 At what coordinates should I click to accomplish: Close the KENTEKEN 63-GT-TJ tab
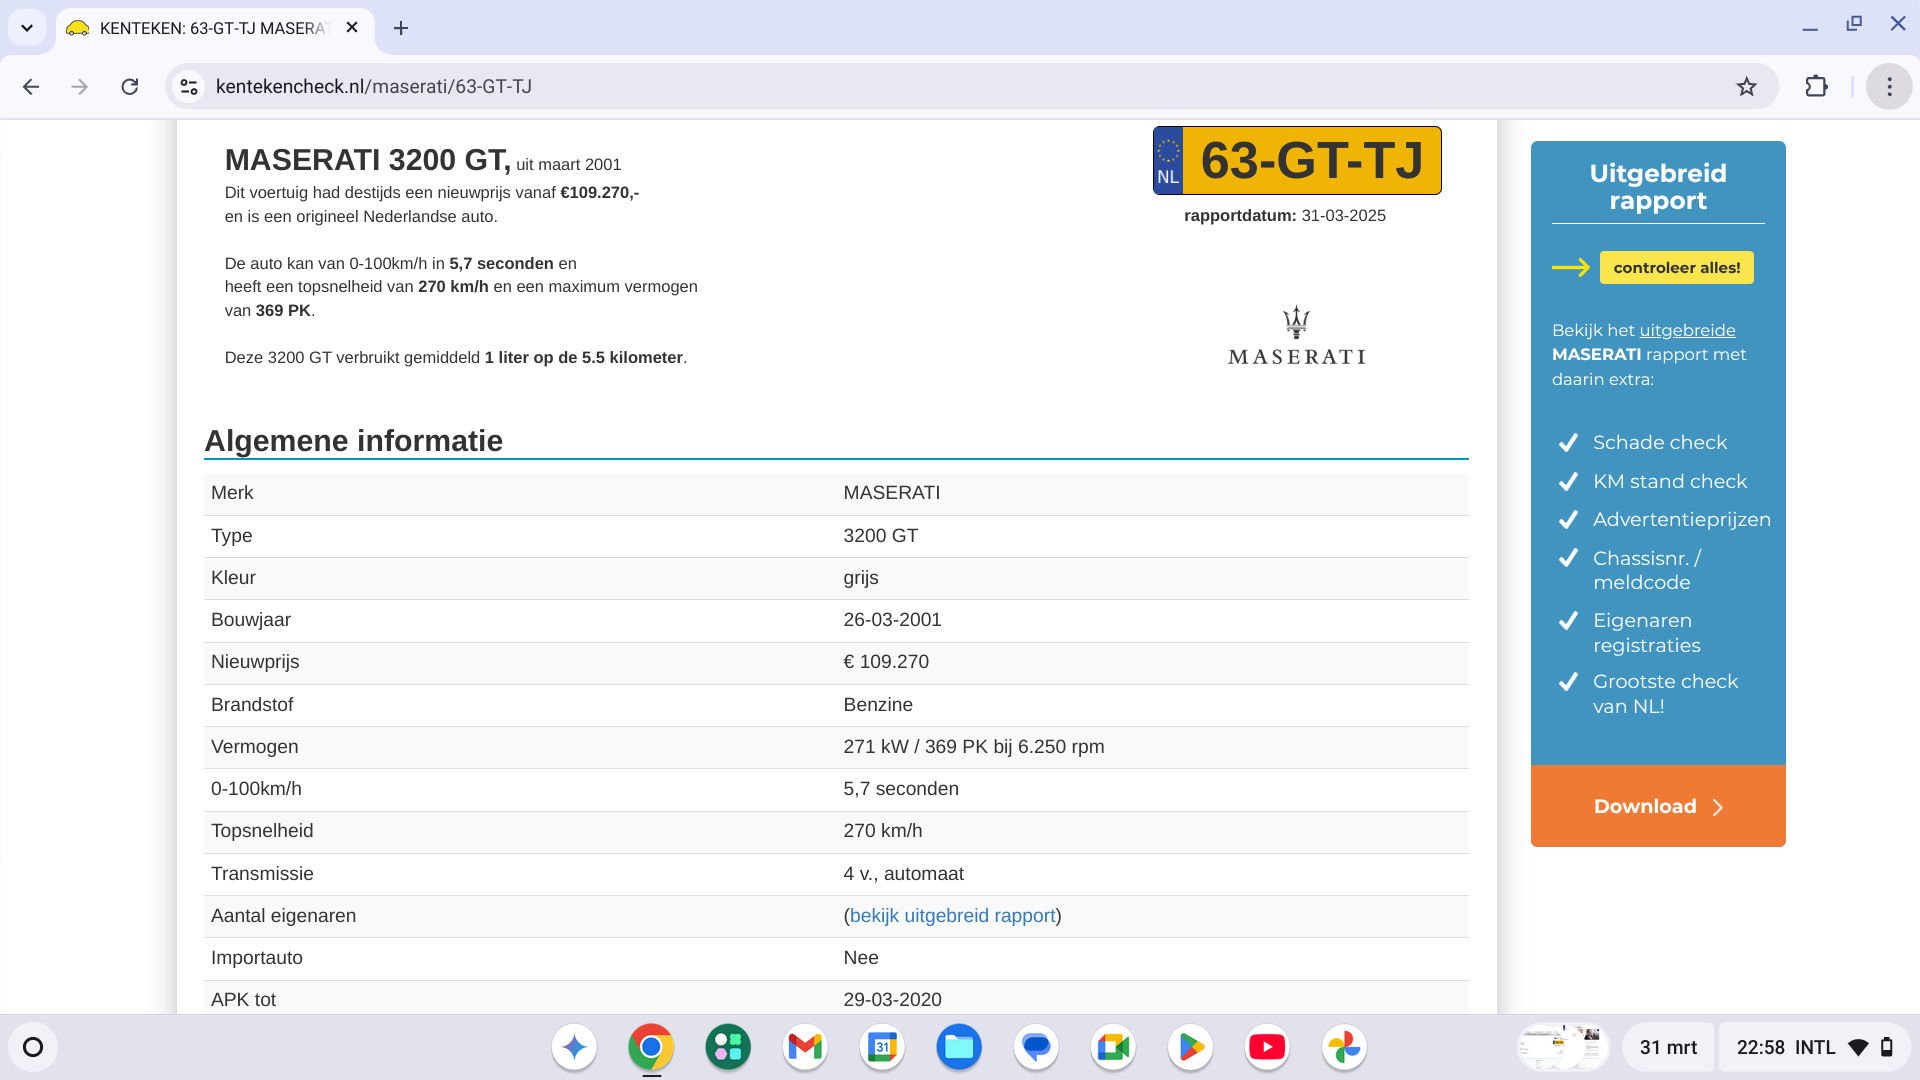click(x=352, y=28)
